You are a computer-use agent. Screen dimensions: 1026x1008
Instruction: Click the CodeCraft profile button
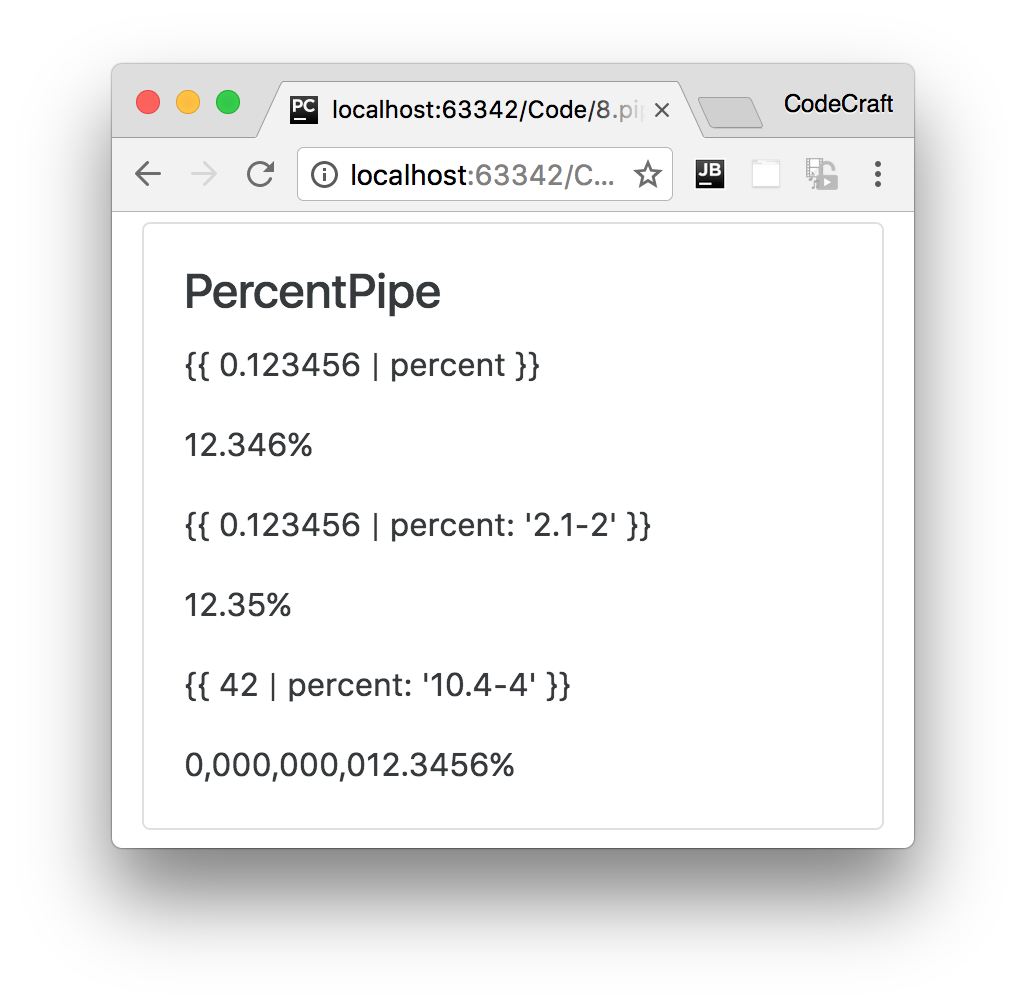pyautogui.click(x=838, y=103)
